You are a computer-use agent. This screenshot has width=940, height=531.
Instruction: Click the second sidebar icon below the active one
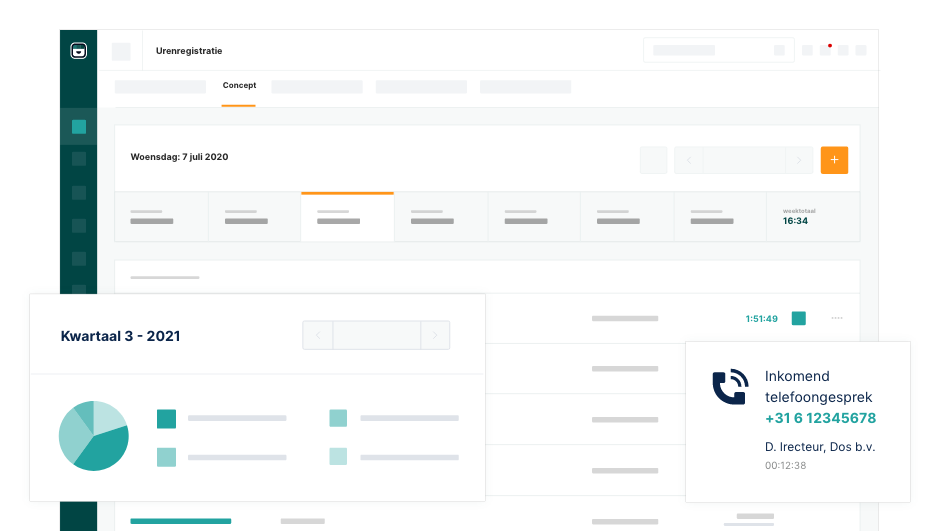(79, 192)
